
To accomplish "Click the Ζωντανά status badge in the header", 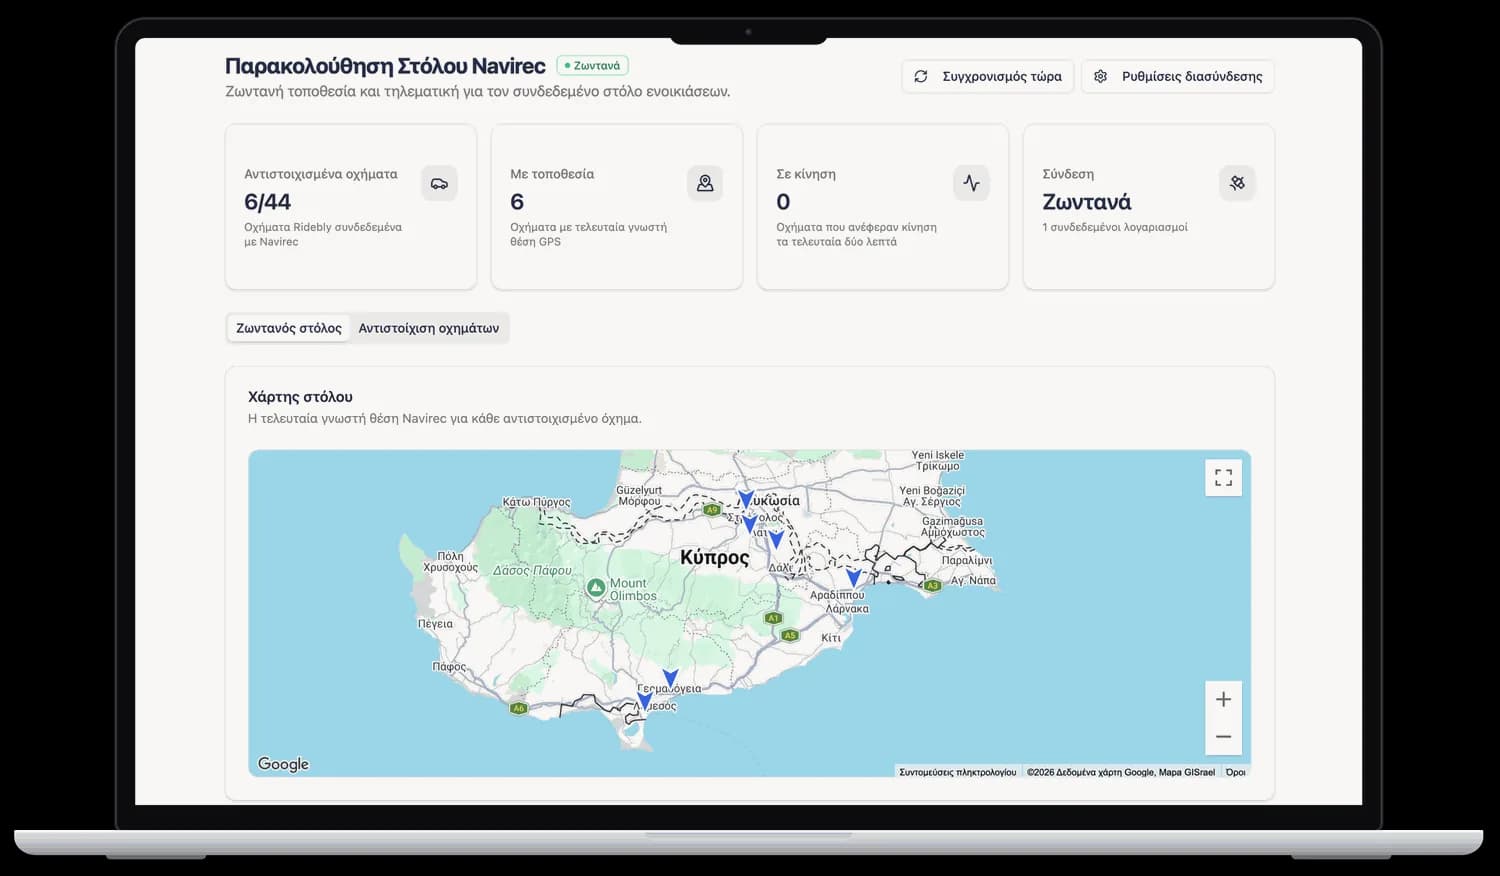I will (x=592, y=66).
